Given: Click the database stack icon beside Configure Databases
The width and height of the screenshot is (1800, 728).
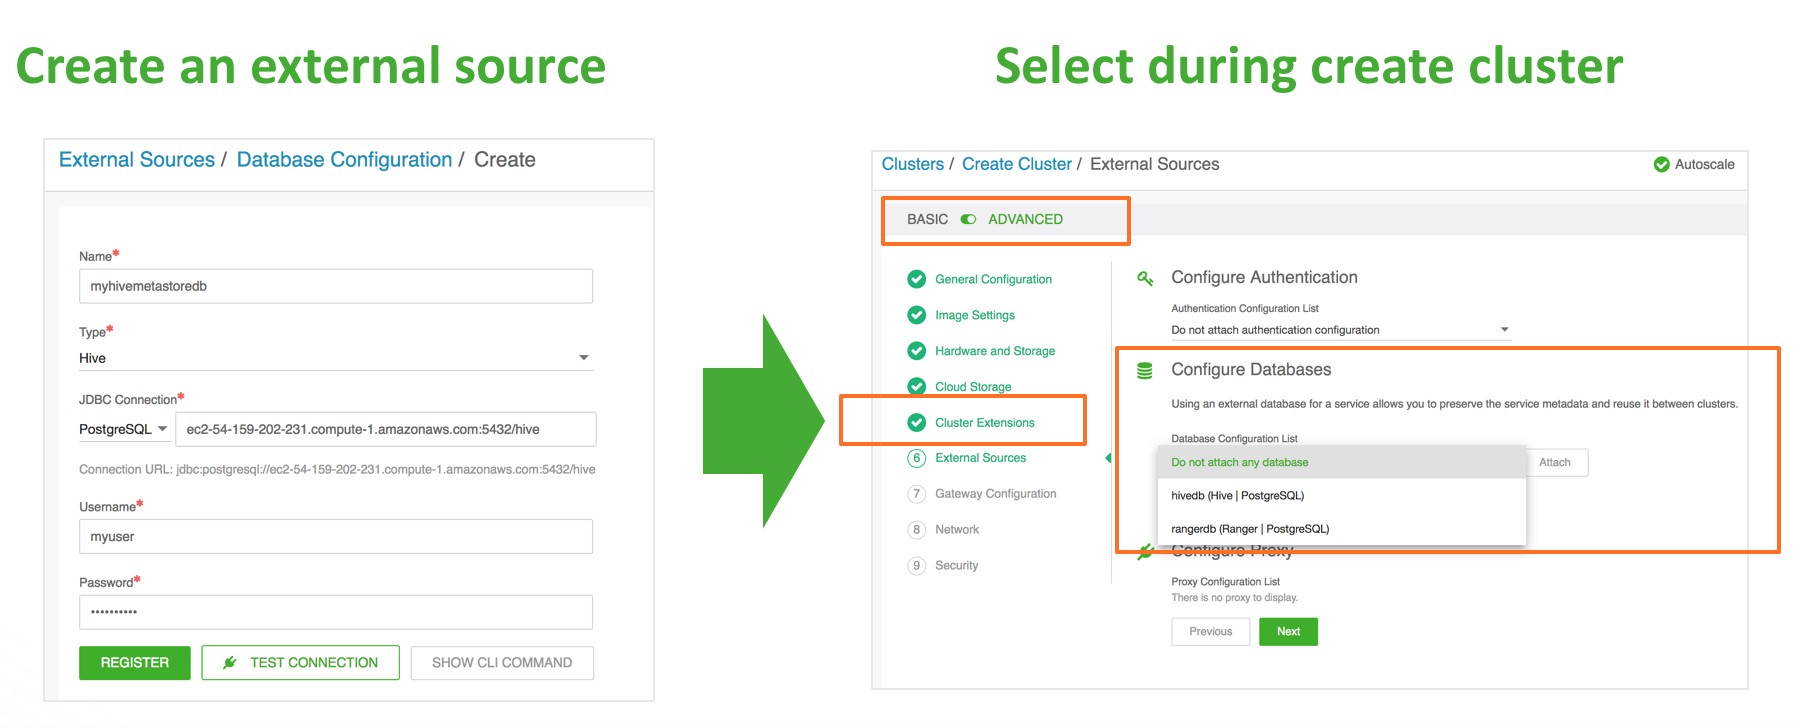Looking at the screenshot, I should point(1145,371).
